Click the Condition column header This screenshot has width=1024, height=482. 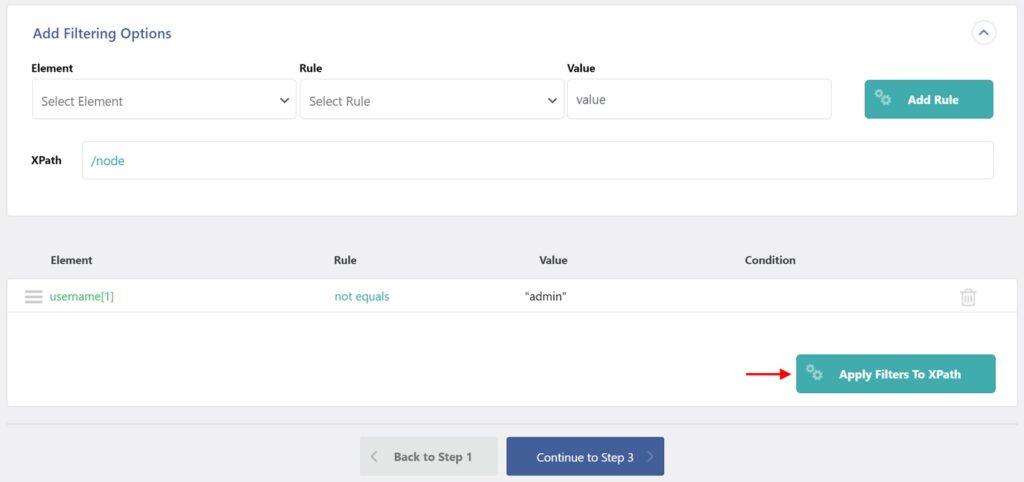[x=770, y=260]
